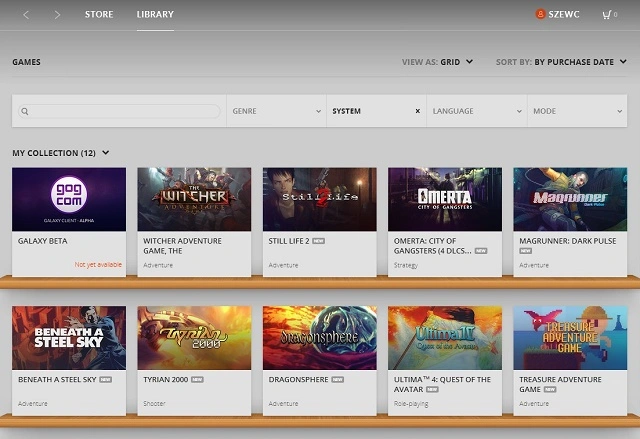Screen dimensions: 640x439
Task: Open the SYSTEM filter
Action: [x=347, y=111]
